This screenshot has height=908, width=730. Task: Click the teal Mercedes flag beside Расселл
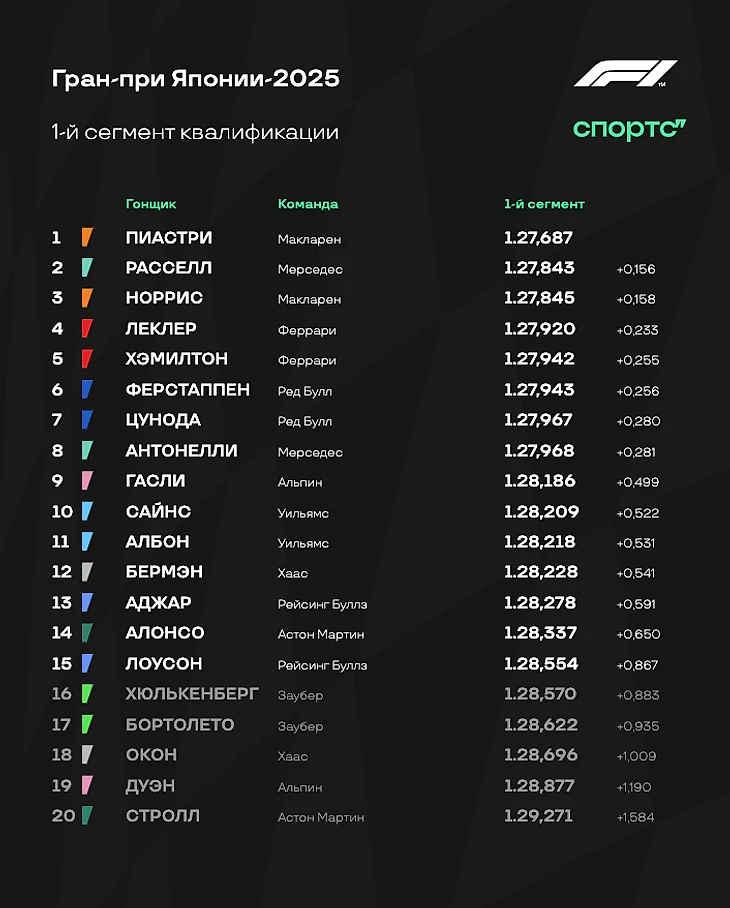pyautogui.click(x=87, y=268)
